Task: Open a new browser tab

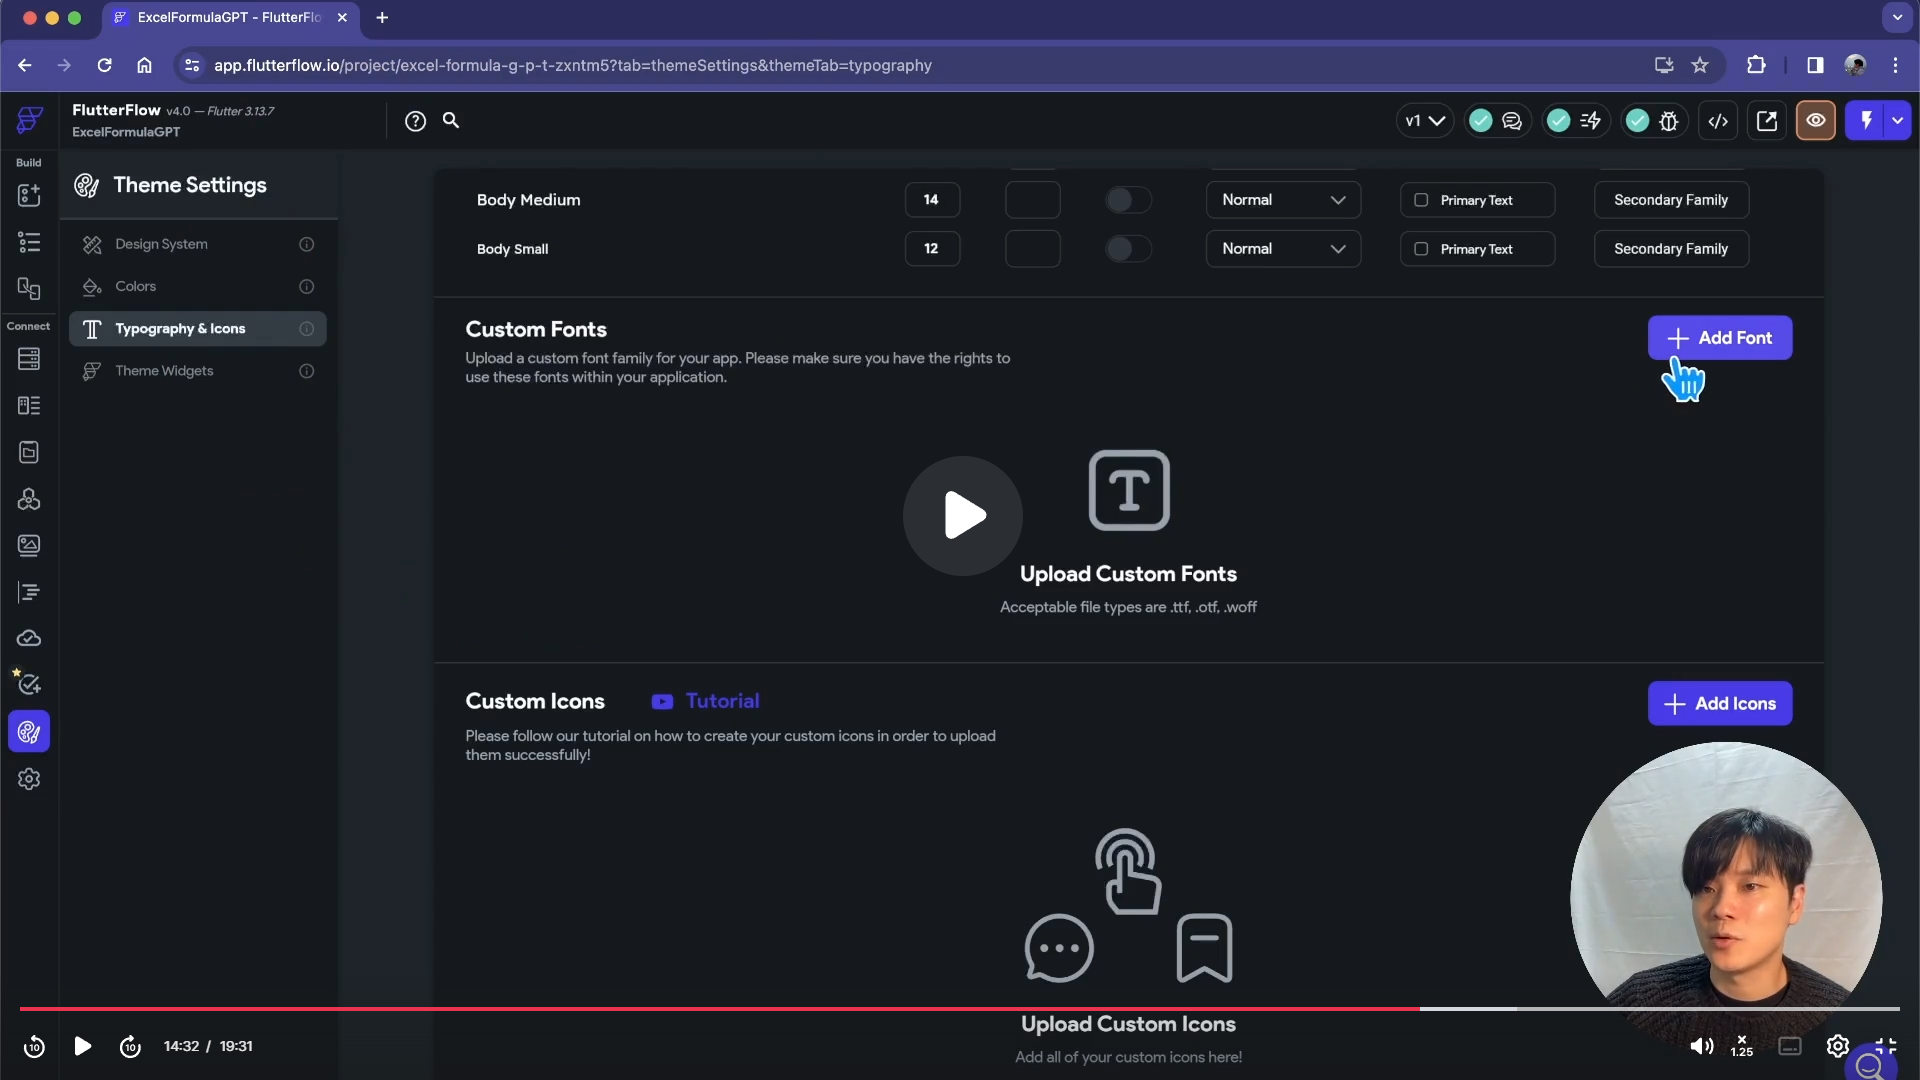Action: 382,18
